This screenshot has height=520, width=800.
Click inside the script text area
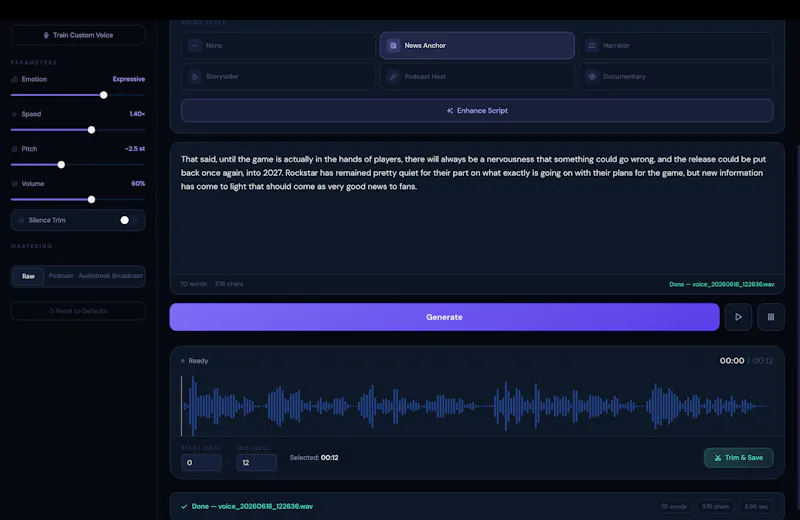(477, 209)
